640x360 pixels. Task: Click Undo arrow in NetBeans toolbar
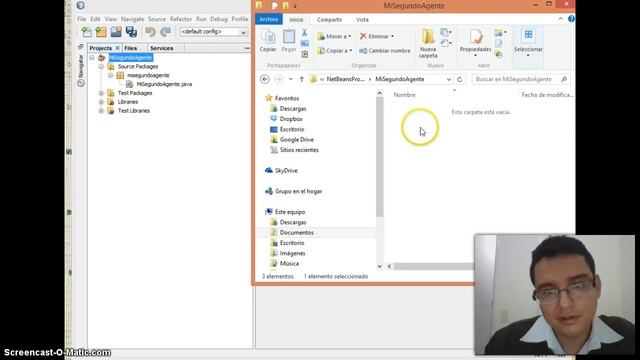[150, 32]
